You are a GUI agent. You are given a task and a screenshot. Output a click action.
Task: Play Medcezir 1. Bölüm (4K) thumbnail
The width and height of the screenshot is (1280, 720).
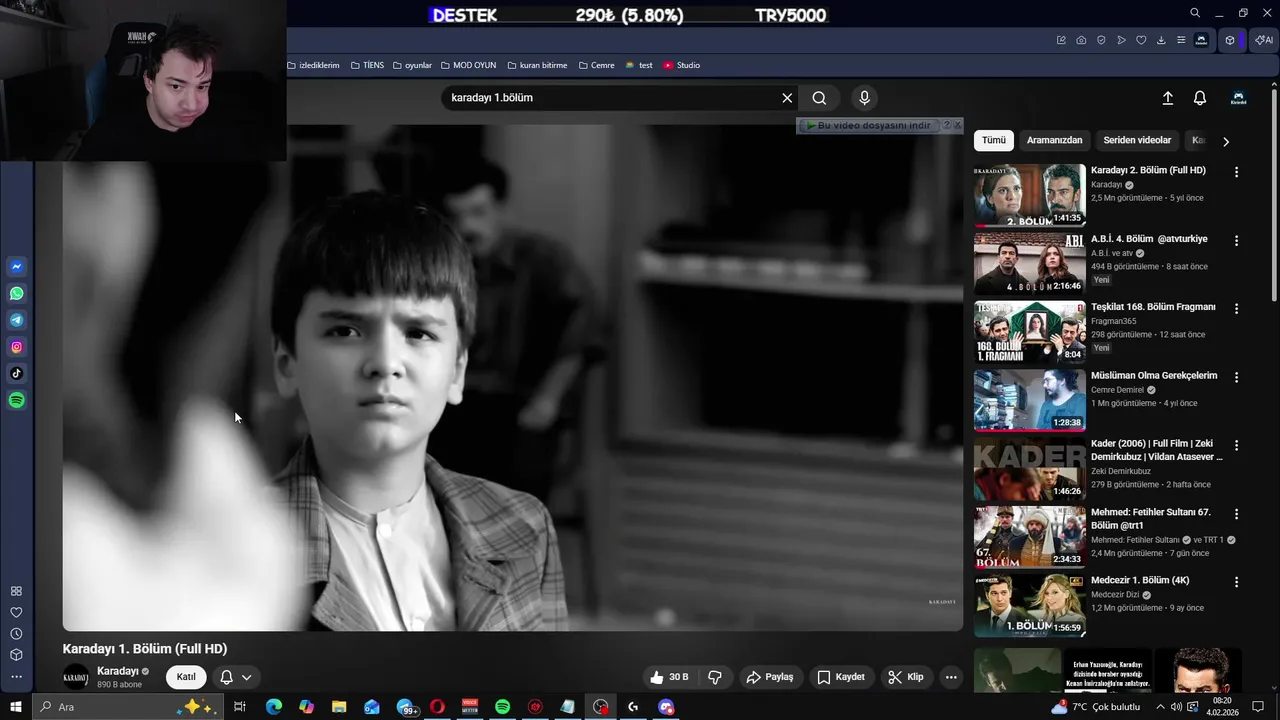(1029, 605)
